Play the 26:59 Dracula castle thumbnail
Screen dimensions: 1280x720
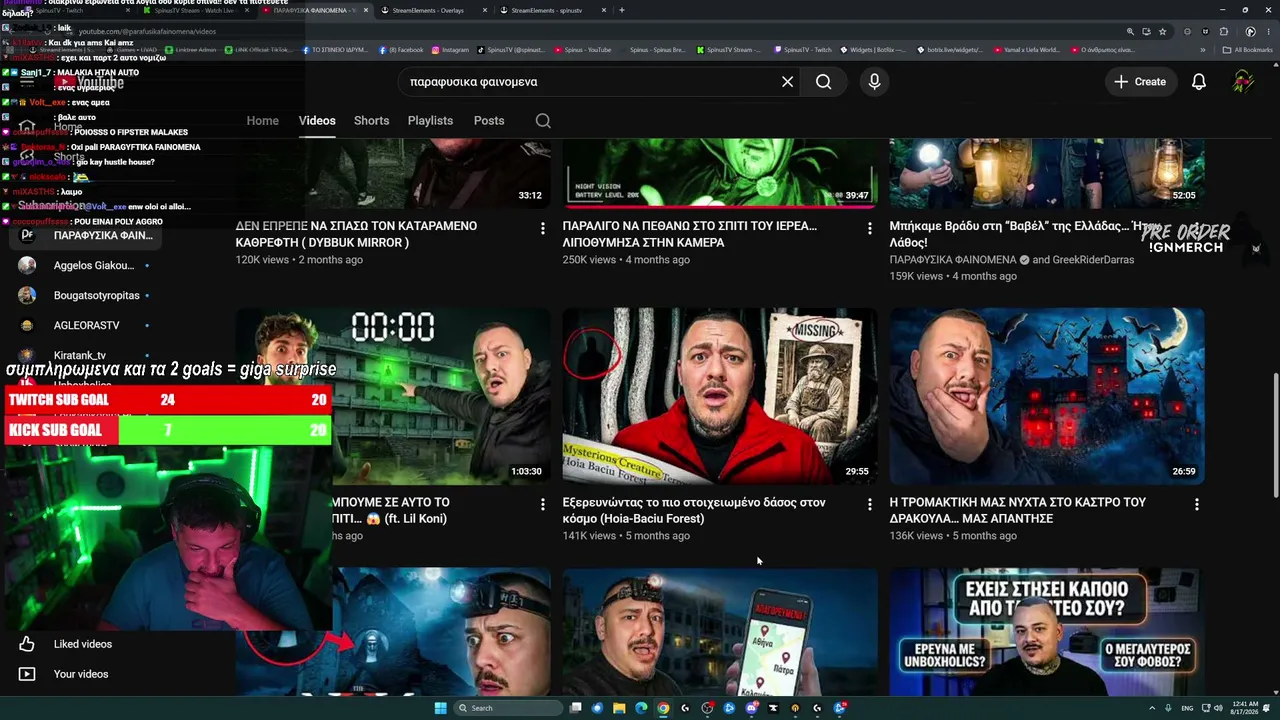coord(1047,396)
